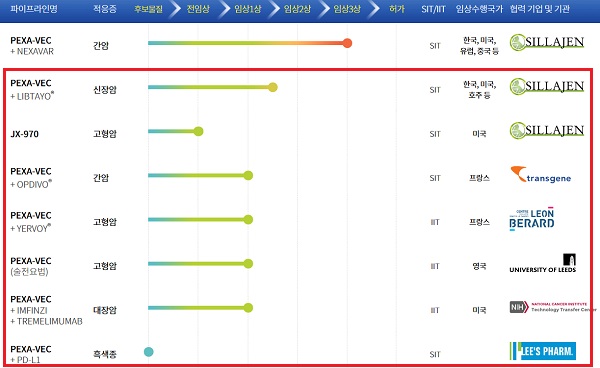Select the 술전요법 row progress end dot

pos(248,264)
